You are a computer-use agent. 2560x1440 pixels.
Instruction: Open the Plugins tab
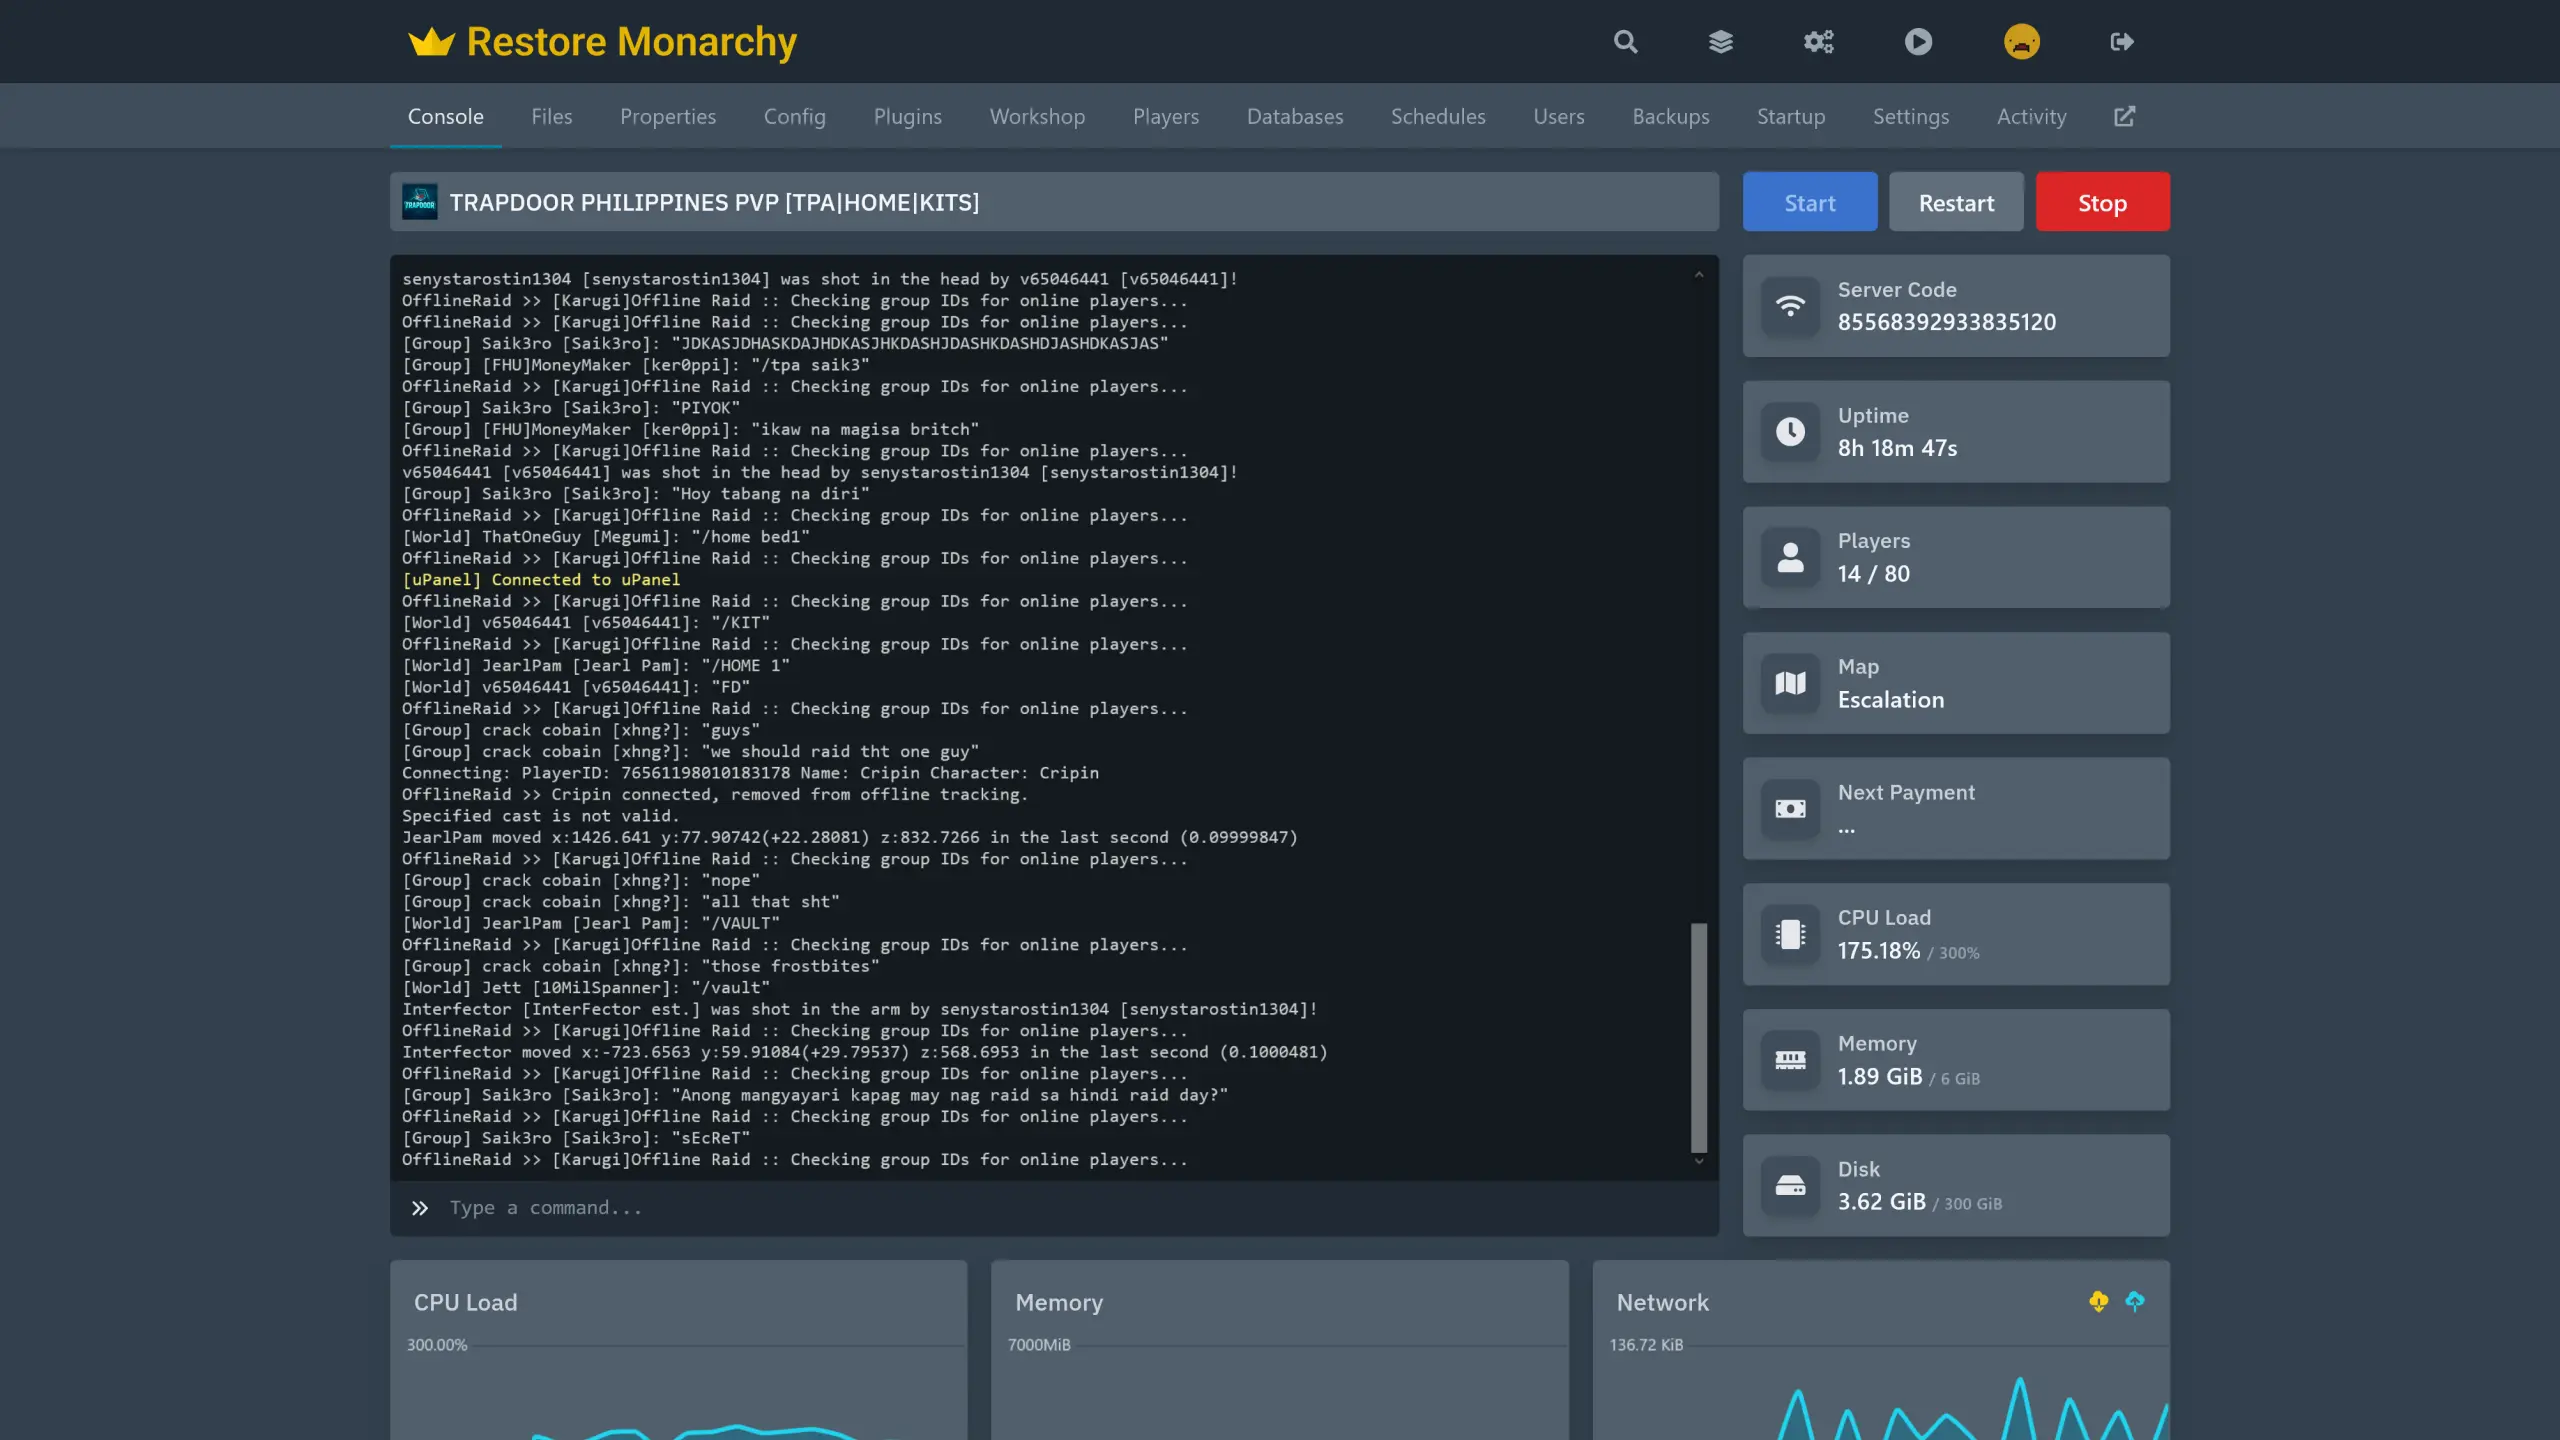click(907, 116)
